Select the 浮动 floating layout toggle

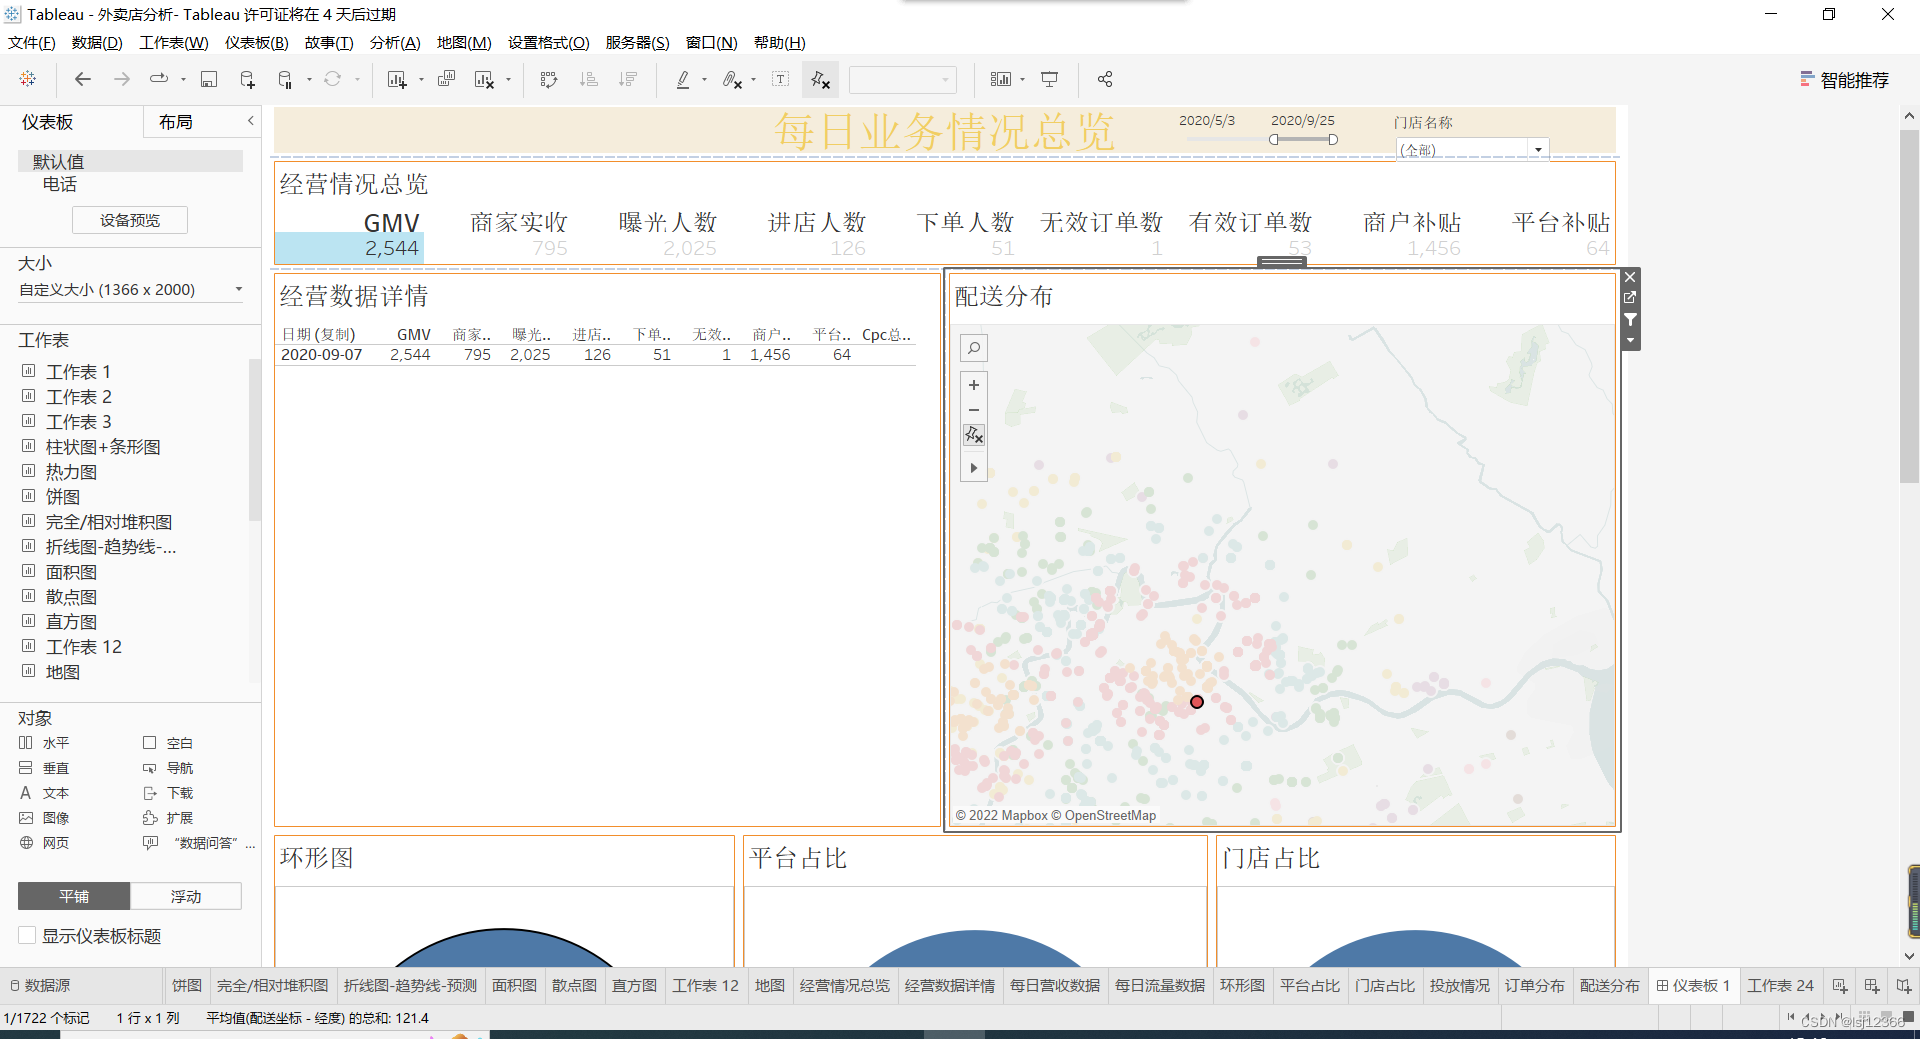point(186,896)
